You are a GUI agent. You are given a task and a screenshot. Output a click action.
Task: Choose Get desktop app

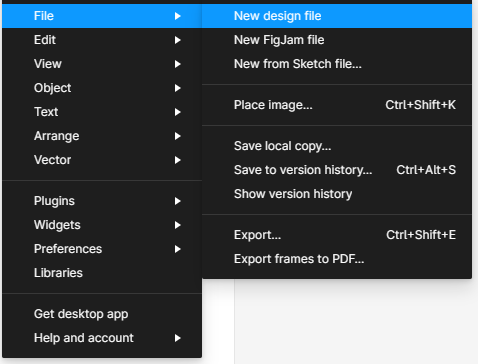click(x=102, y=314)
